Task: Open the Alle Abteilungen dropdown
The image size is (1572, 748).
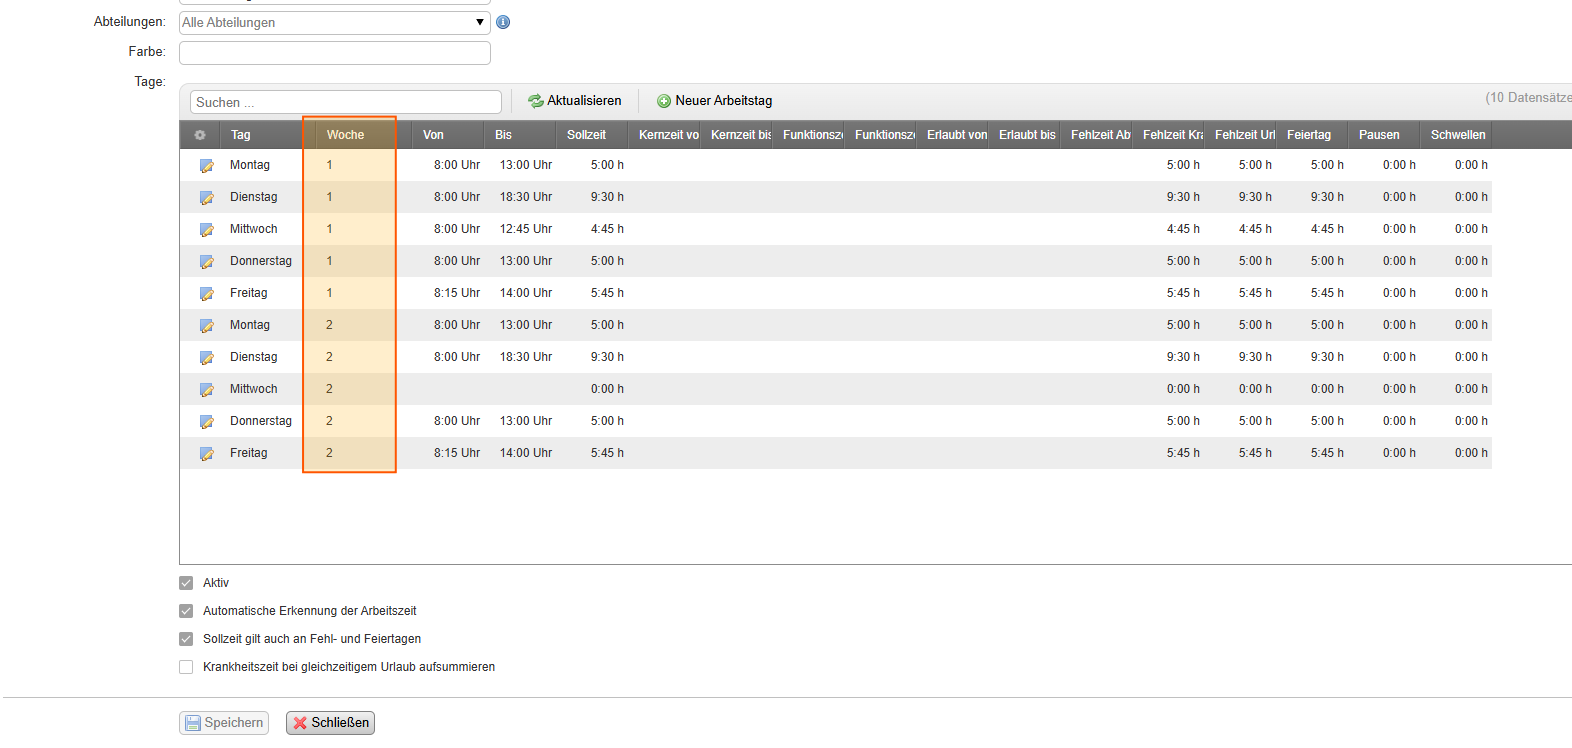Action: pos(334,22)
